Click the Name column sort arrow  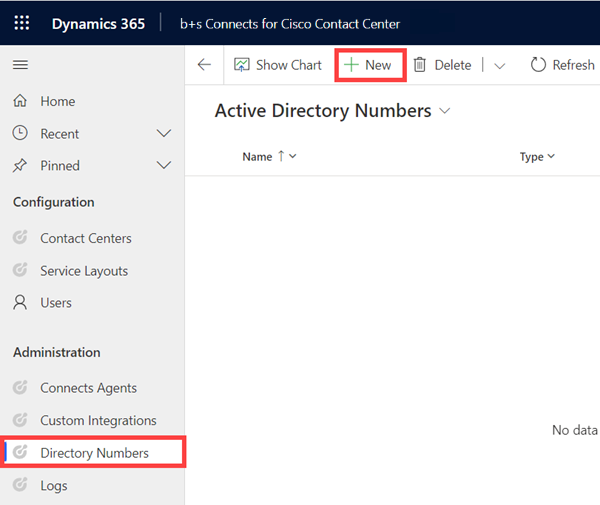click(281, 156)
